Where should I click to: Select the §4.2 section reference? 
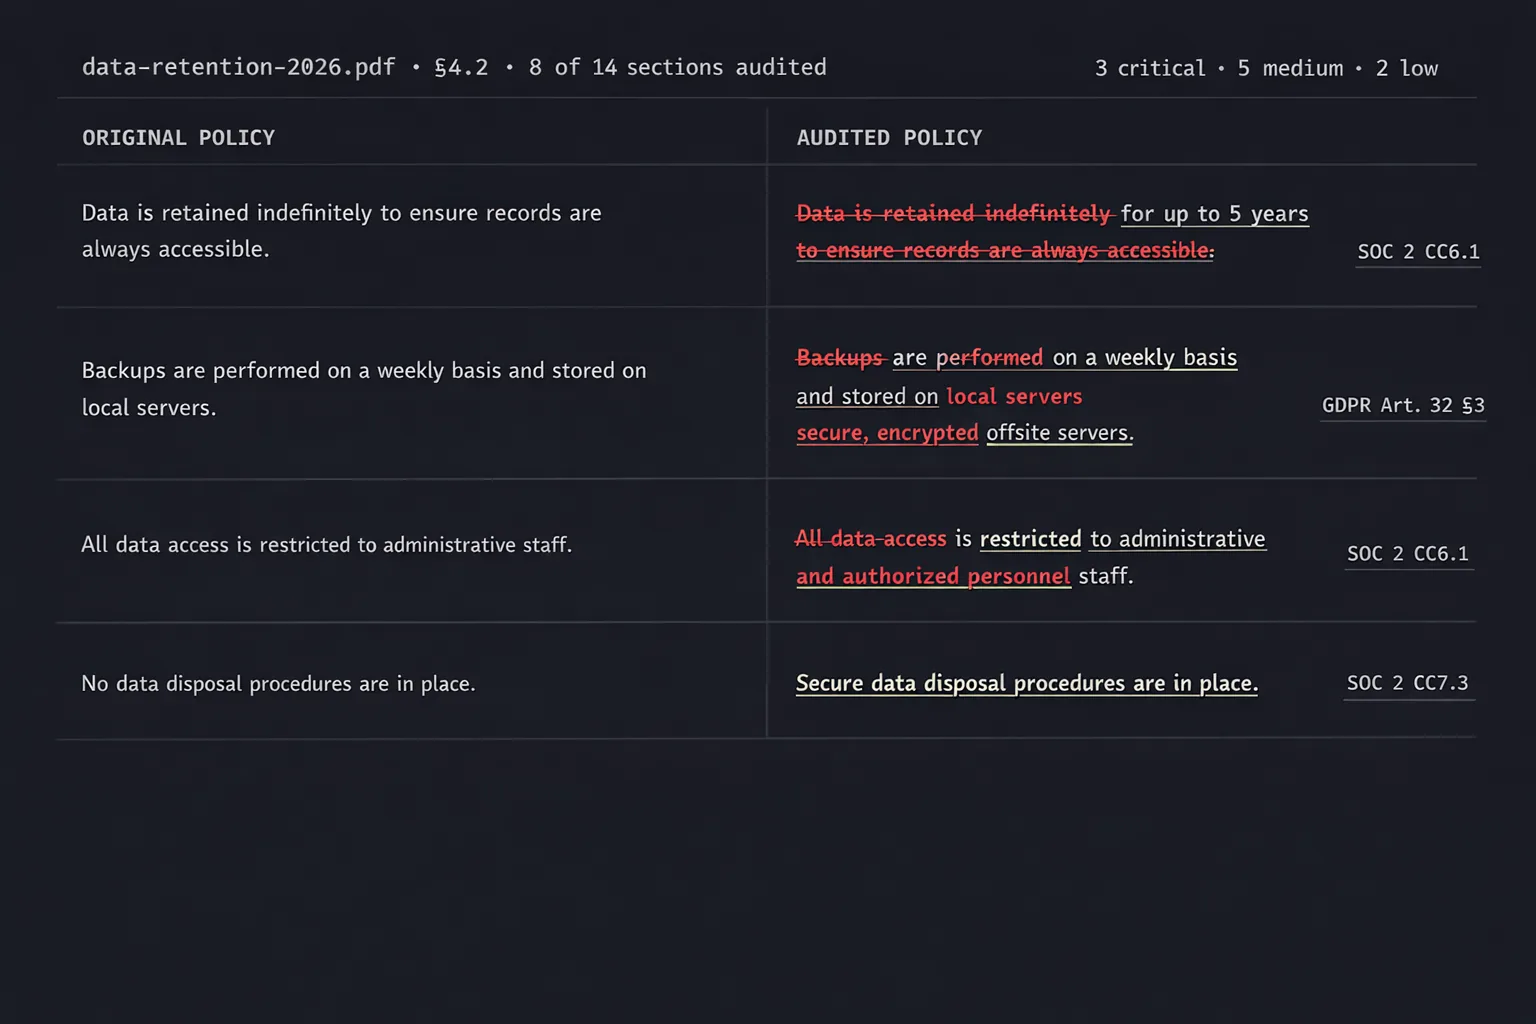[x=461, y=67]
